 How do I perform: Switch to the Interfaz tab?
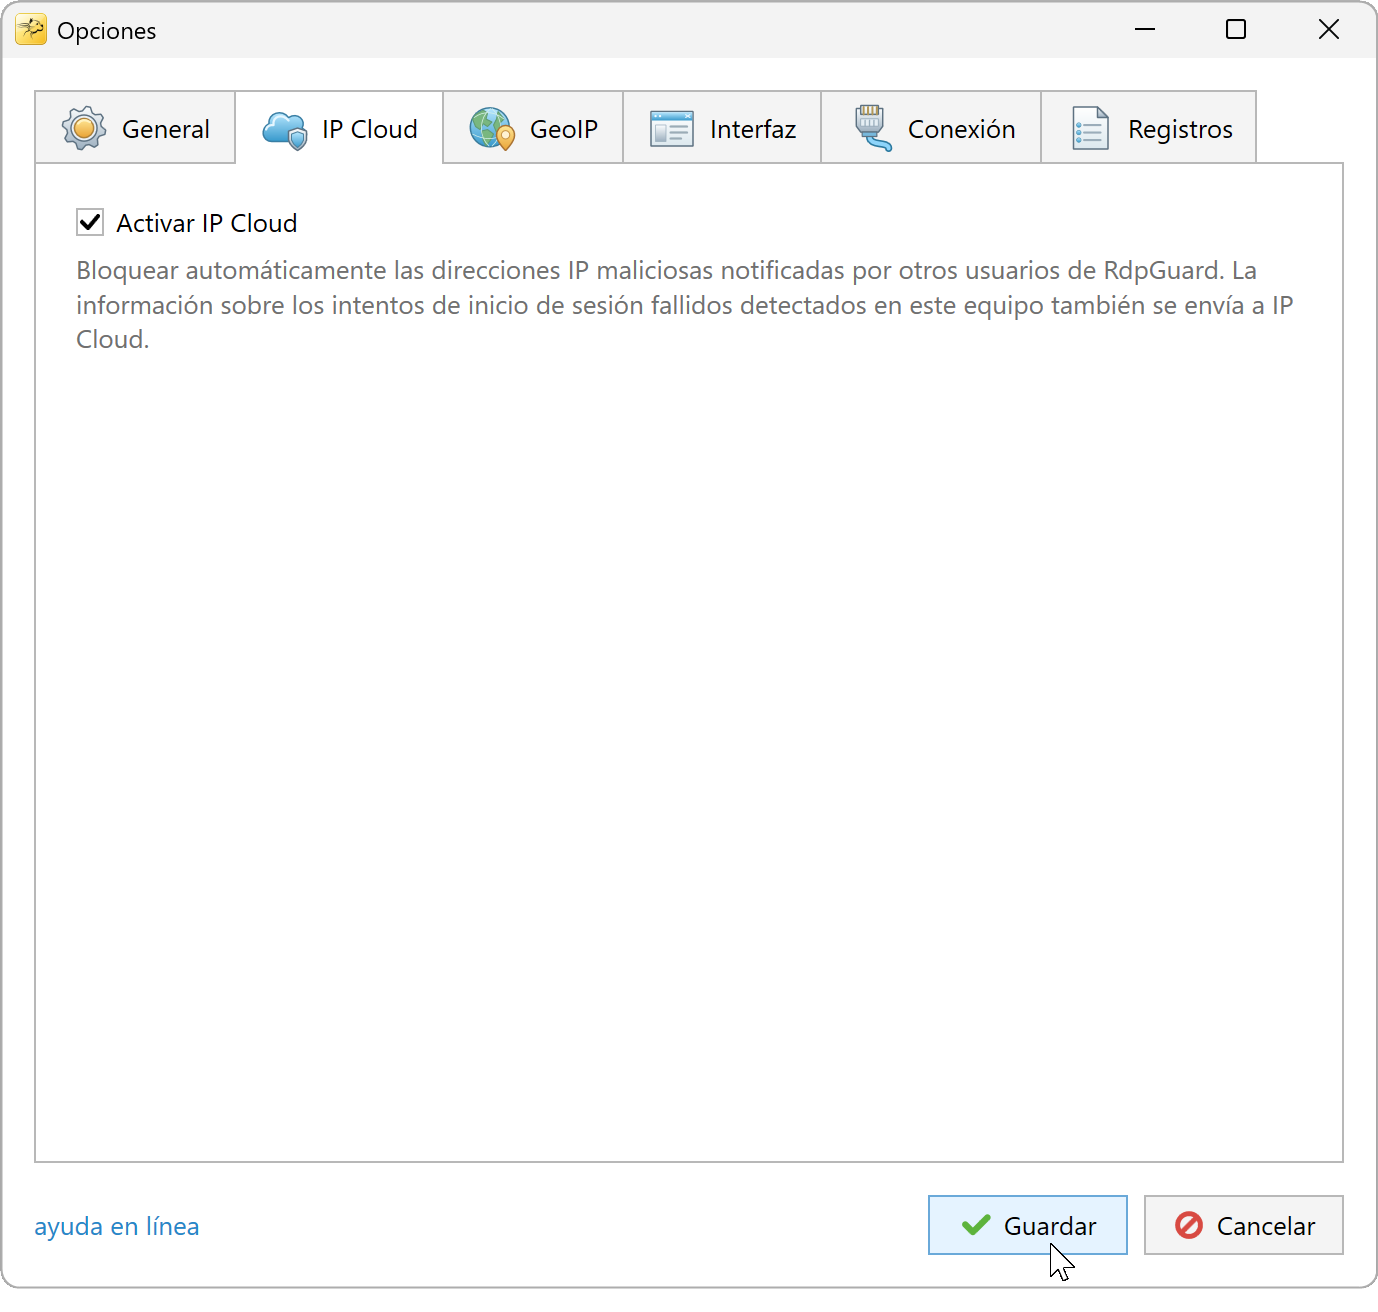tap(722, 128)
